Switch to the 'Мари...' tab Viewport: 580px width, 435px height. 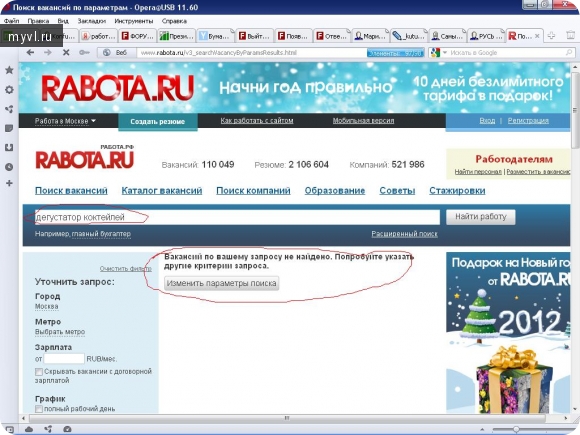[371, 36]
